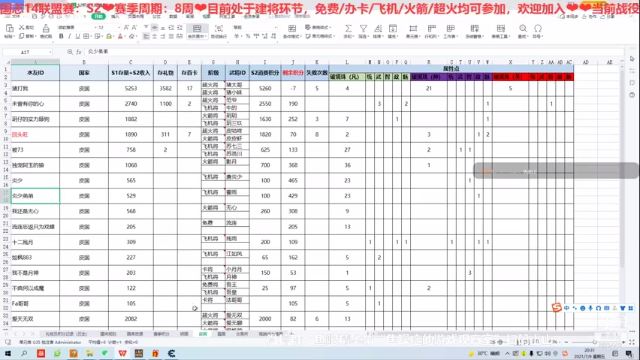
Task: Open the Name Box dropdown arrow
Action: (50, 52)
